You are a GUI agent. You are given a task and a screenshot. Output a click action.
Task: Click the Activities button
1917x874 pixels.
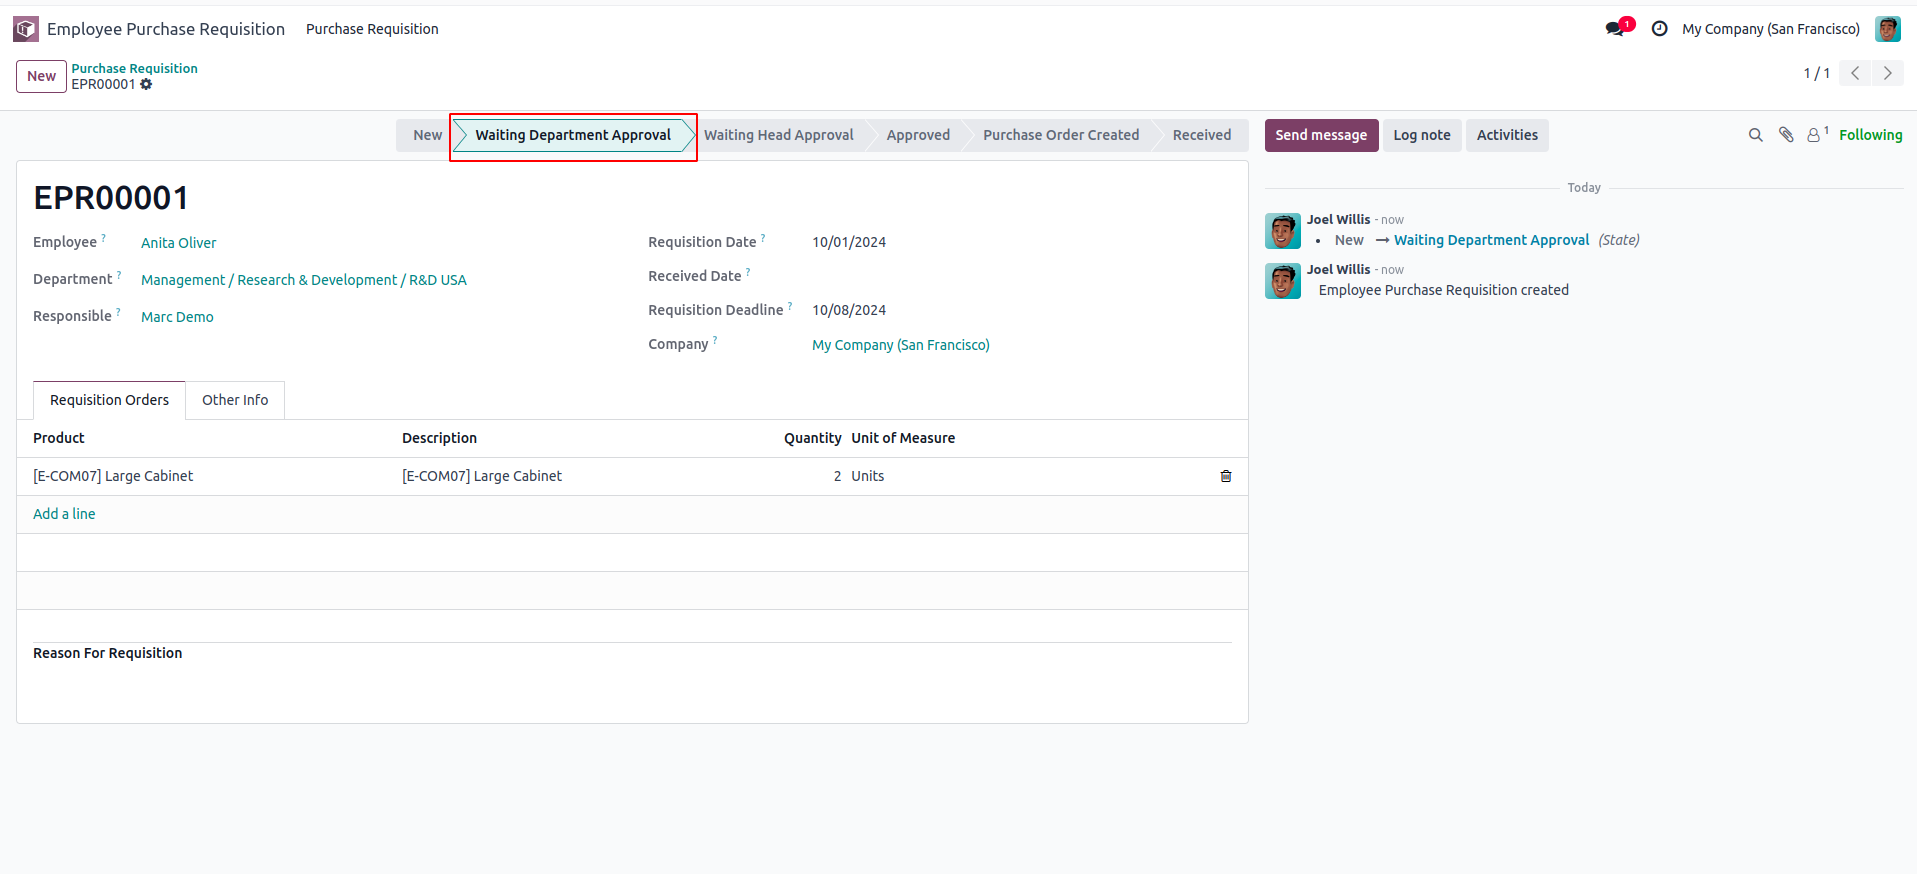pos(1507,135)
